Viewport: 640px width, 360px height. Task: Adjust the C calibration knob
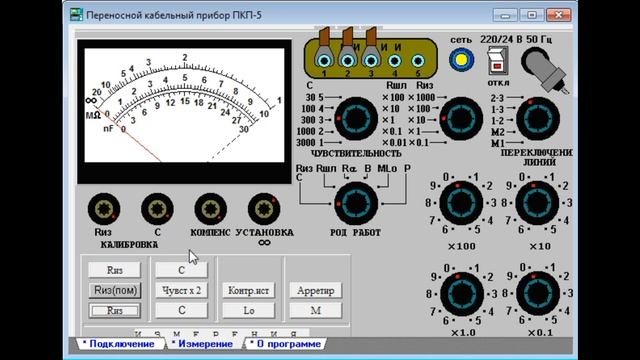(x=157, y=209)
